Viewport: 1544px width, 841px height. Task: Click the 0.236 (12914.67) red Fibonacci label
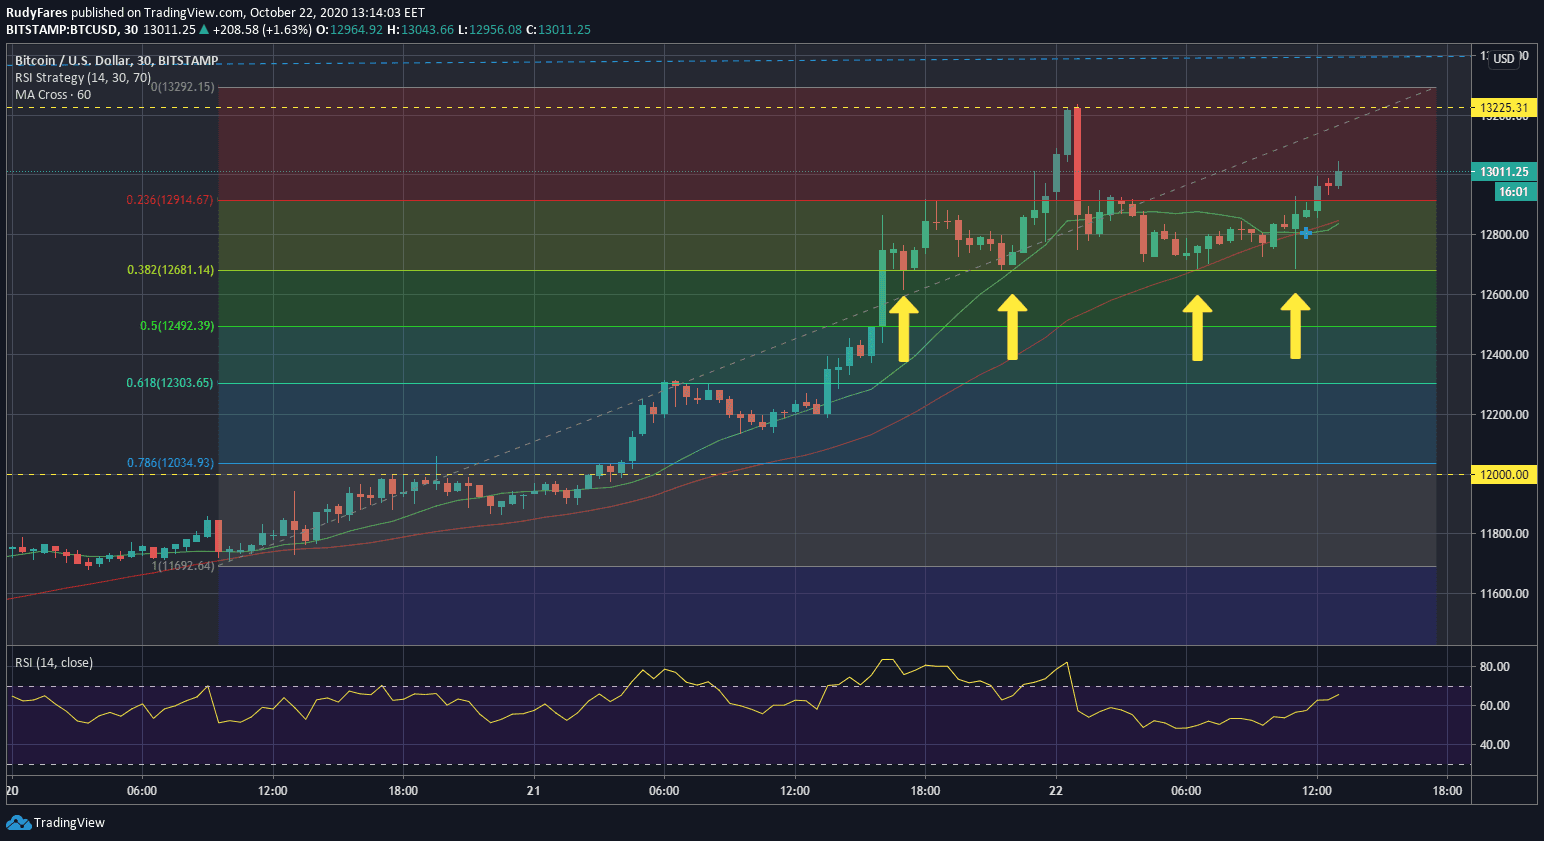pos(170,200)
